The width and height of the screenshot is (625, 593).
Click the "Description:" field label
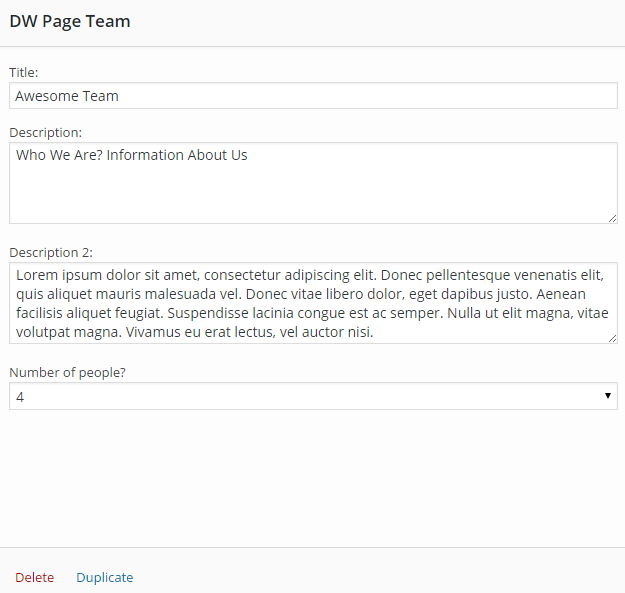pyautogui.click(x=45, y=133)
